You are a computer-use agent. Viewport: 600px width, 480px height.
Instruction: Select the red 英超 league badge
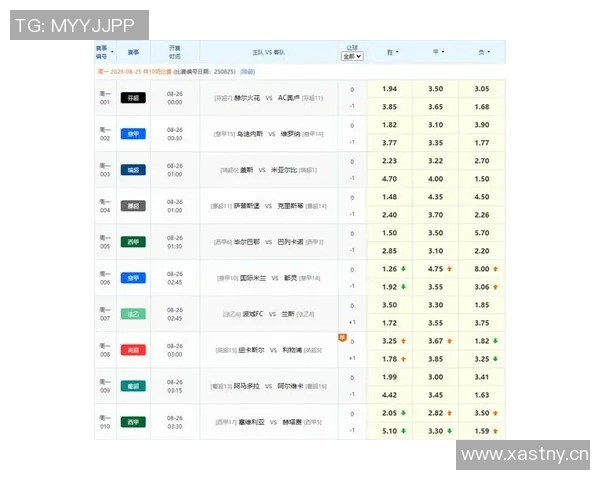pos(132,350)
